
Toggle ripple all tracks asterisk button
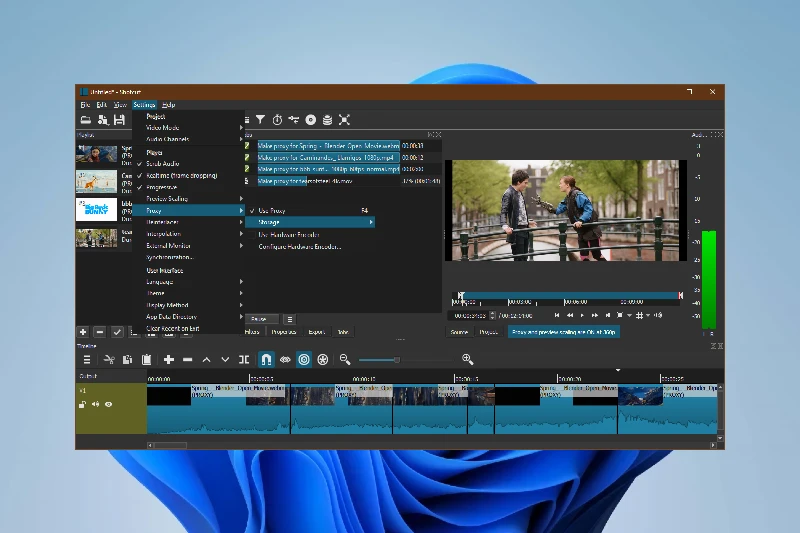click(322, 360)
